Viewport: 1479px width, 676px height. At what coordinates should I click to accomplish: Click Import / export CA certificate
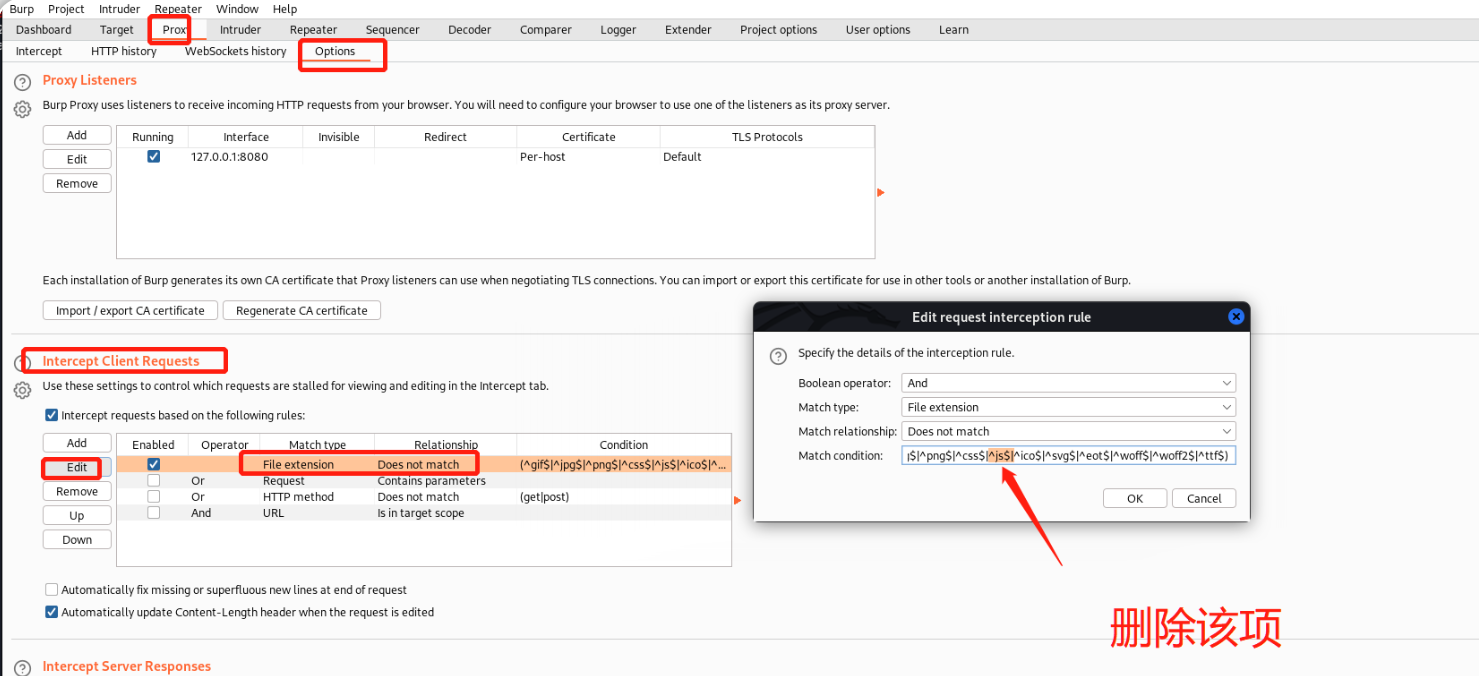[130, 311]
